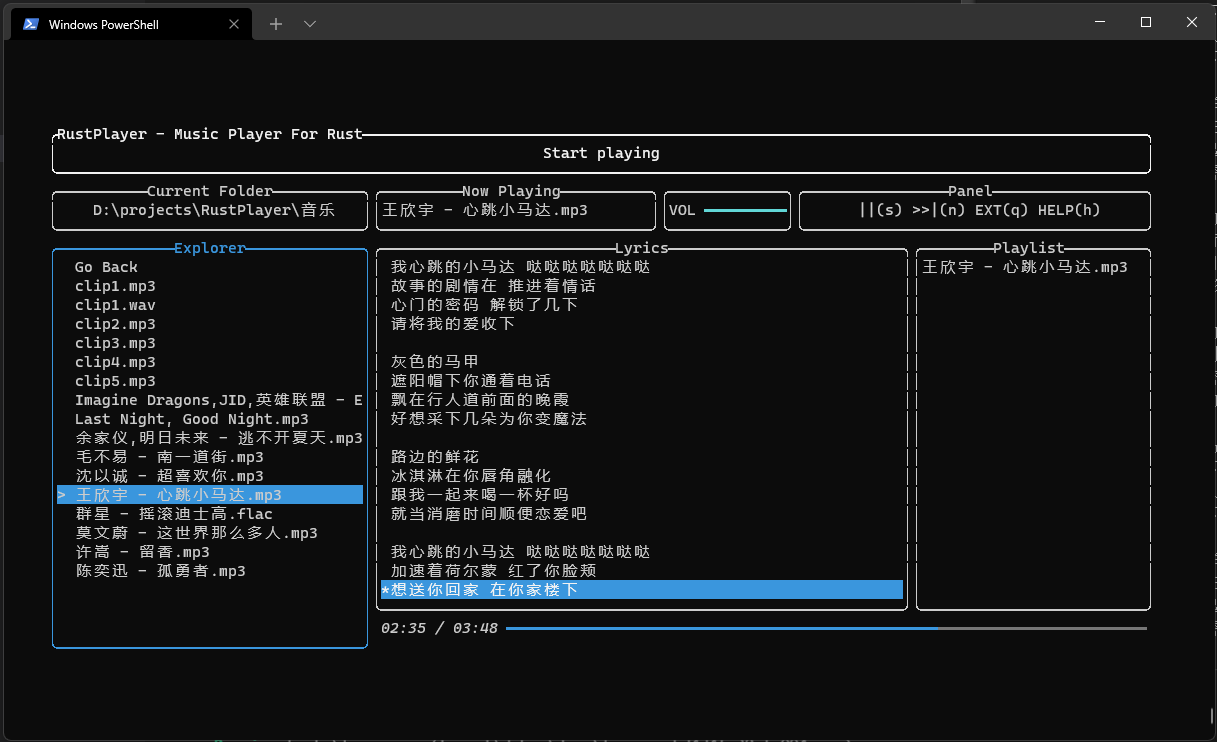This screenshot has height=742, width=1217.
Task: Maximize the PowerShell window
Action: (x=1146, y=22)
